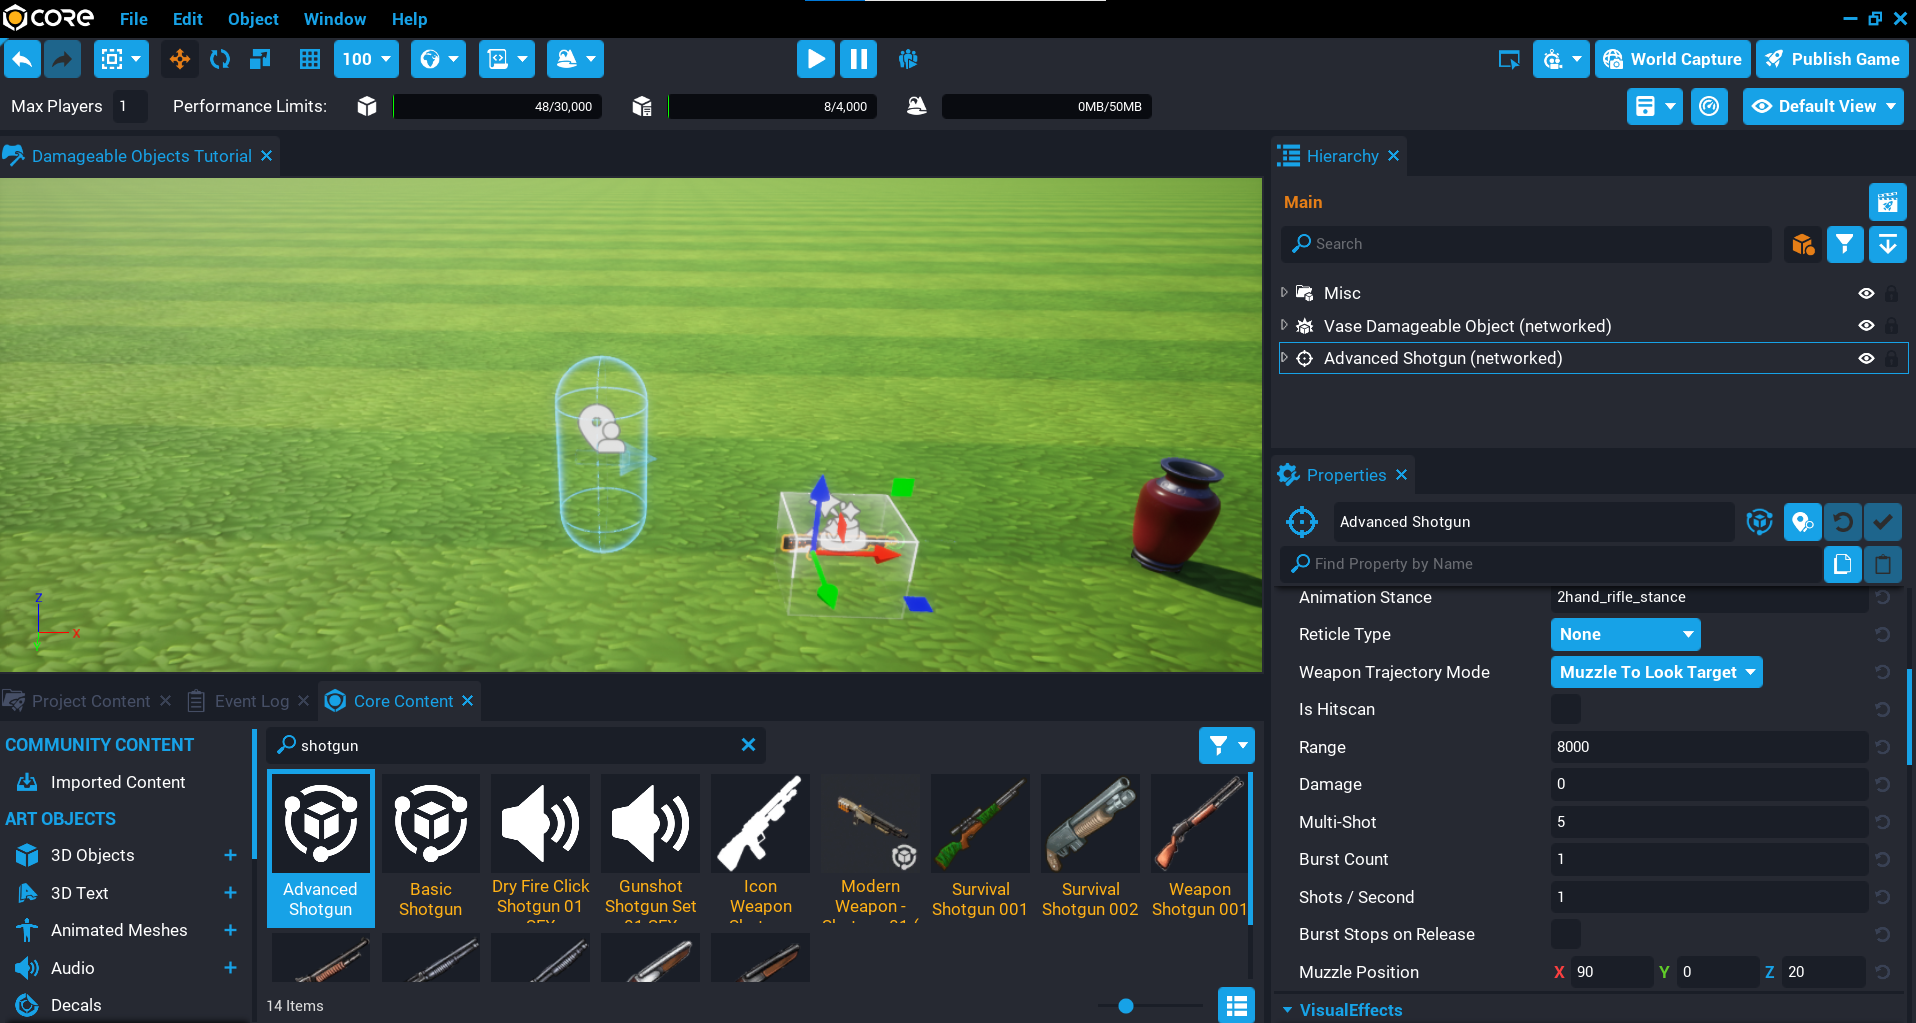
Task: Click the thumbnail size slider handle
Action: (x=1126, y=1006)
